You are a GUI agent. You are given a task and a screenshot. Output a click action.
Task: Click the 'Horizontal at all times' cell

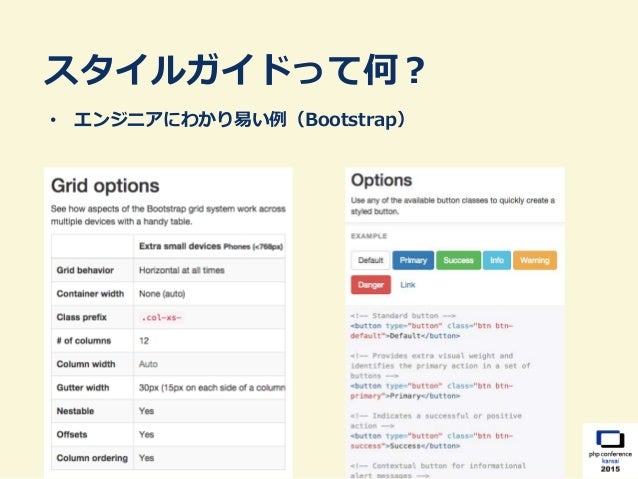click(182, 270)
